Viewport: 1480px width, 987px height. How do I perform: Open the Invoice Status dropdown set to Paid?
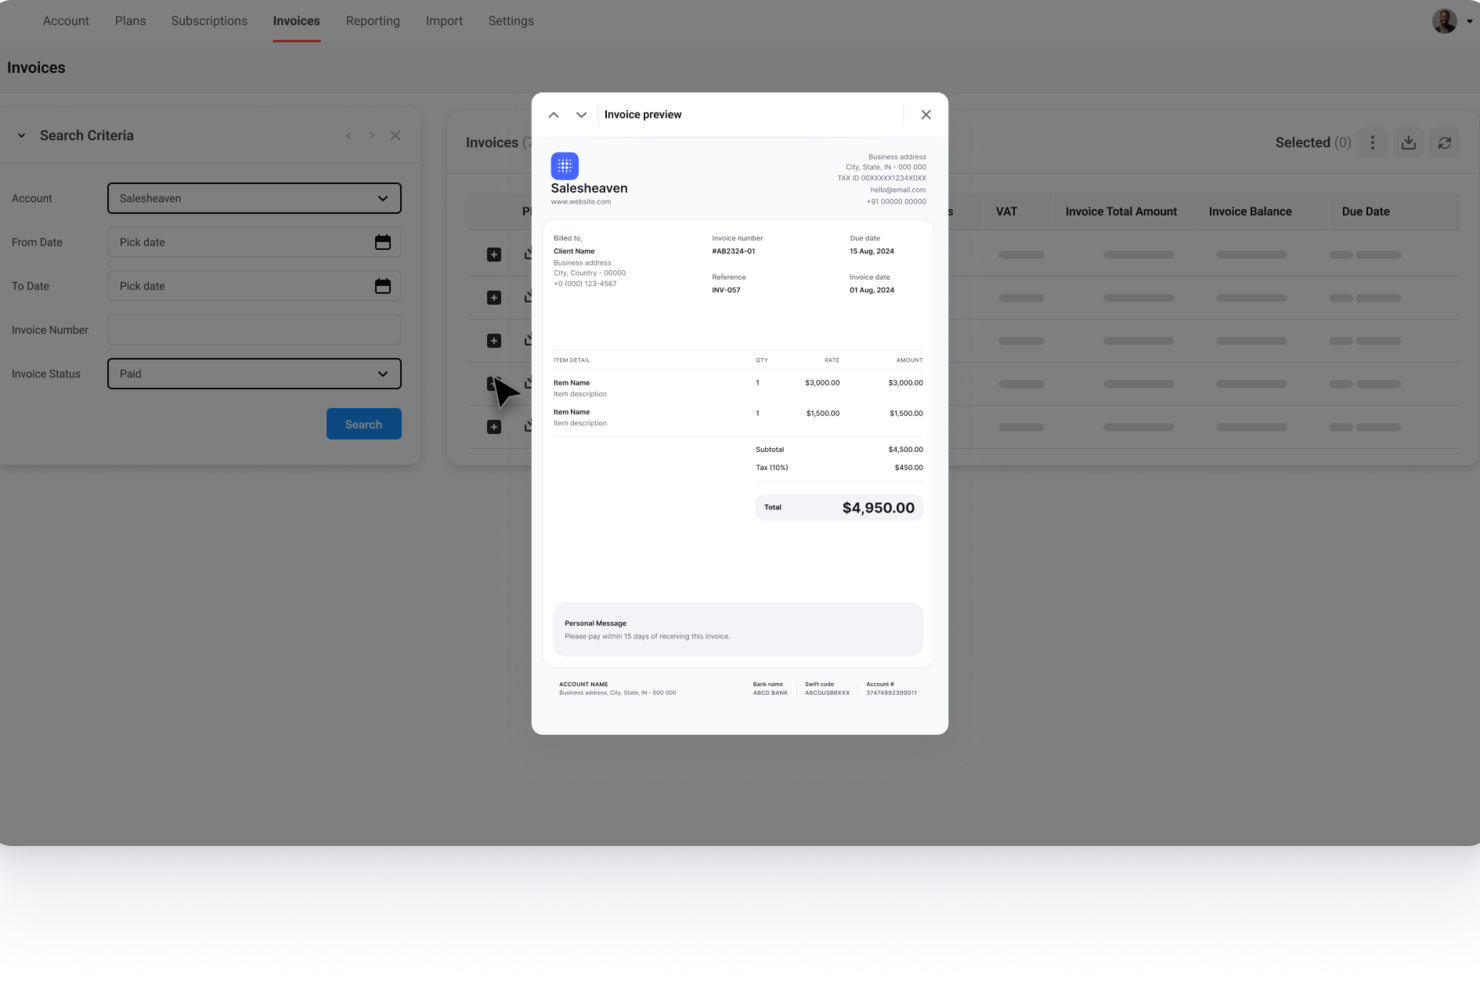pos(253,373)
